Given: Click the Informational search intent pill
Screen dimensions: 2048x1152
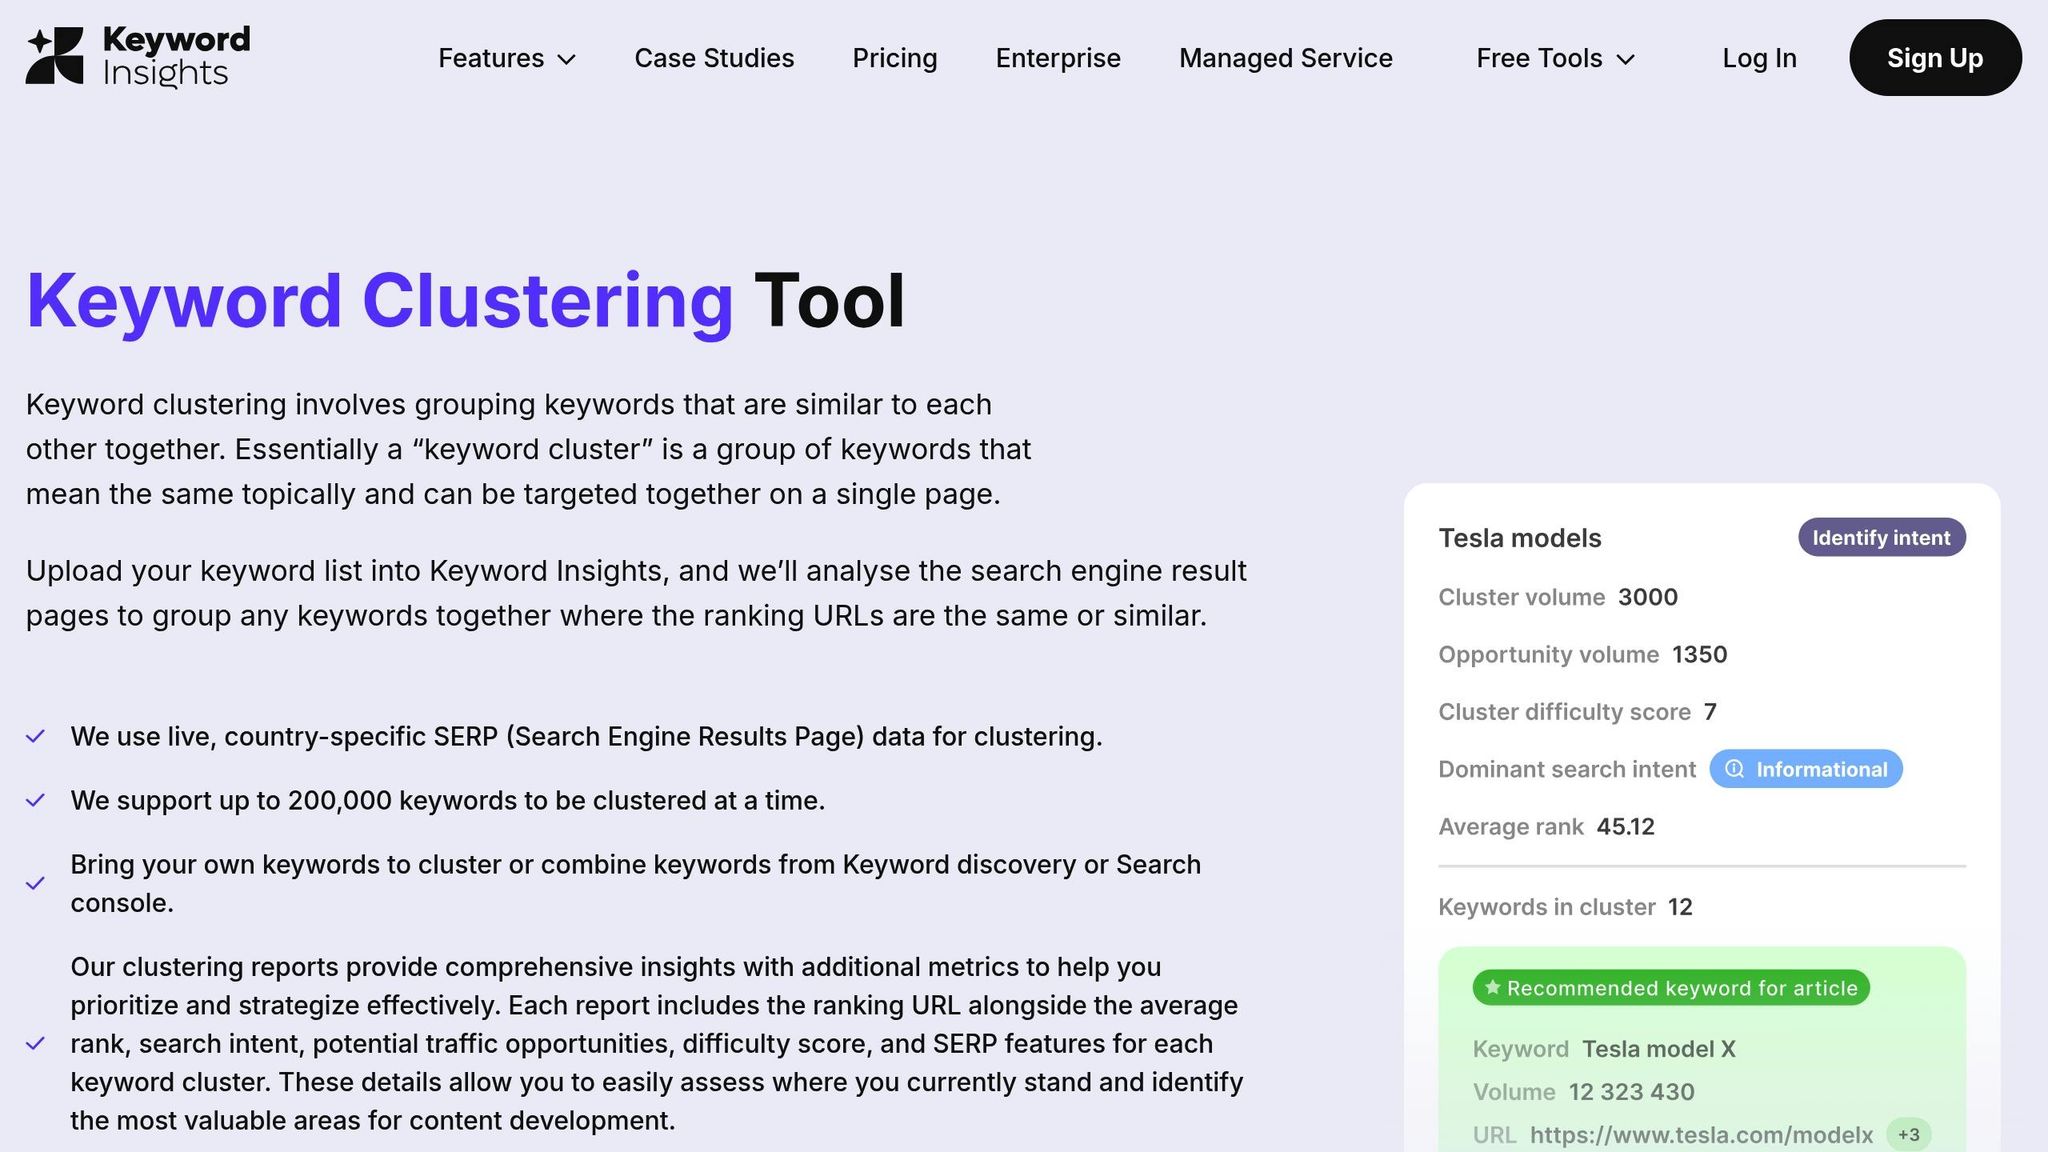Looking at the screenshot, I should click(x=1806, y=769).
